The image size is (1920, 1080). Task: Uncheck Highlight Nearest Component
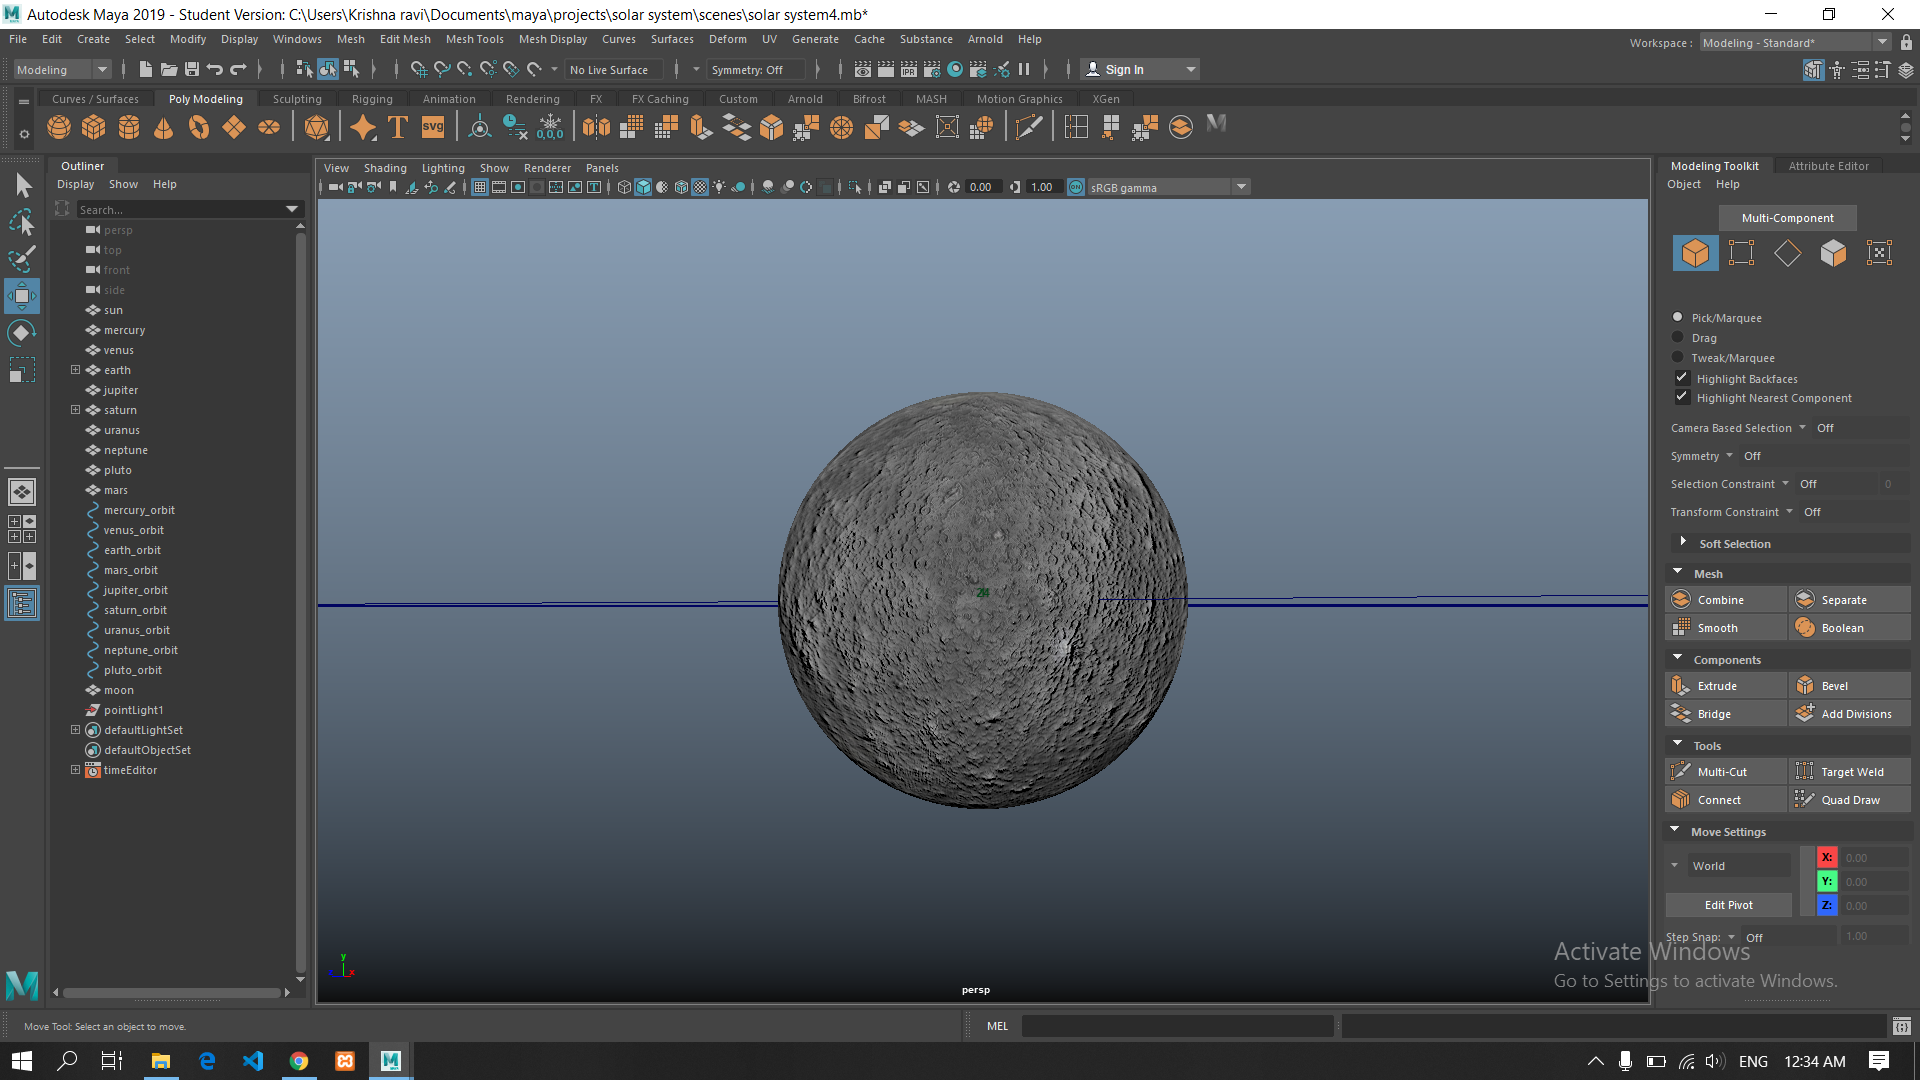[1682, 397]
